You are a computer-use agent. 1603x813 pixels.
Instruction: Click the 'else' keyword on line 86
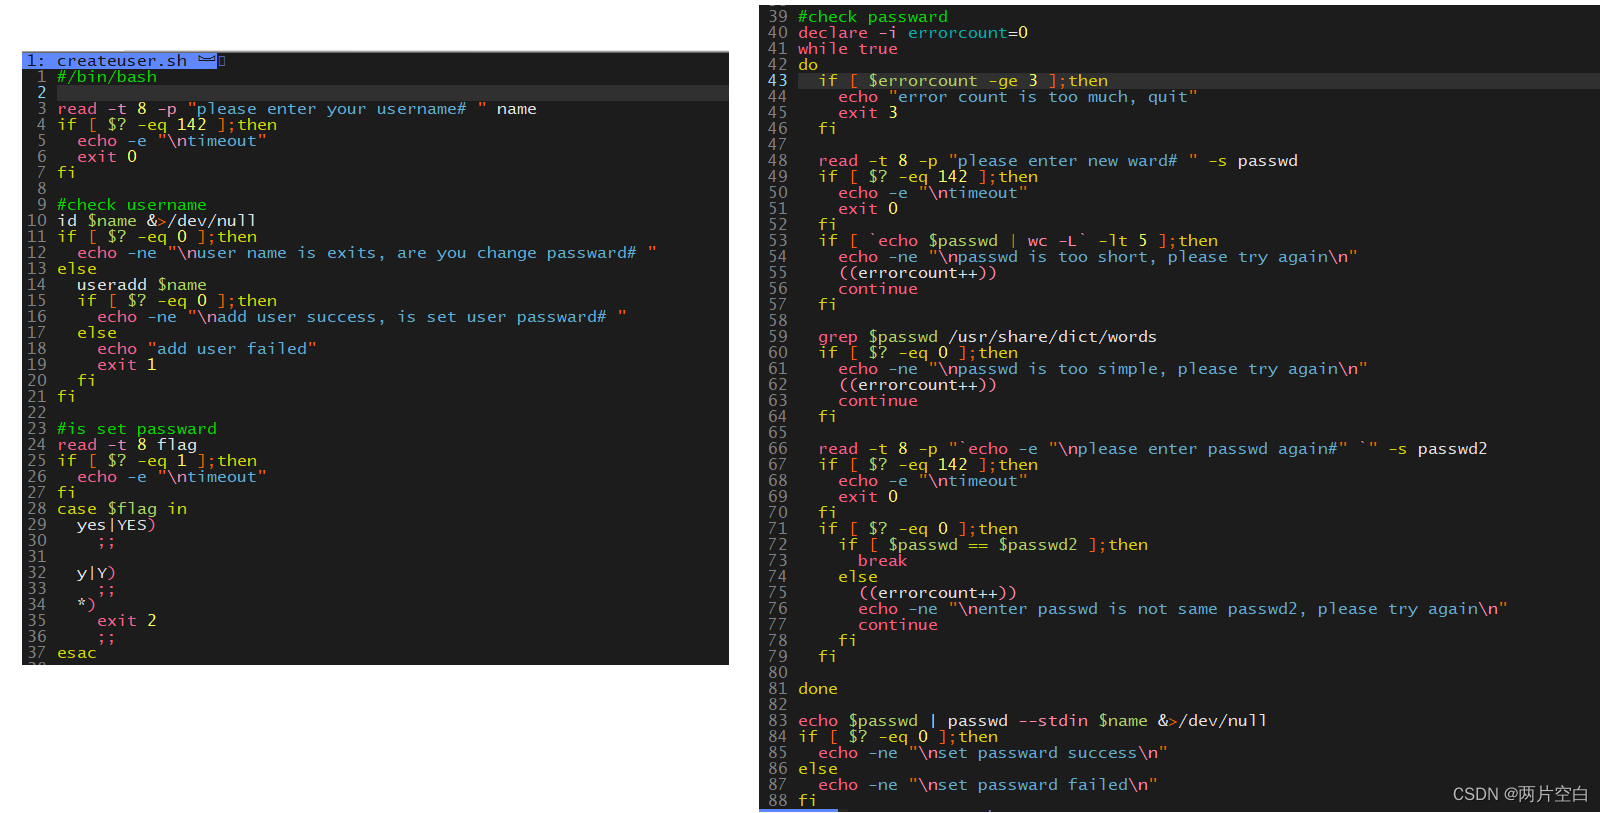pyautogui.click(x=818, y=769)
